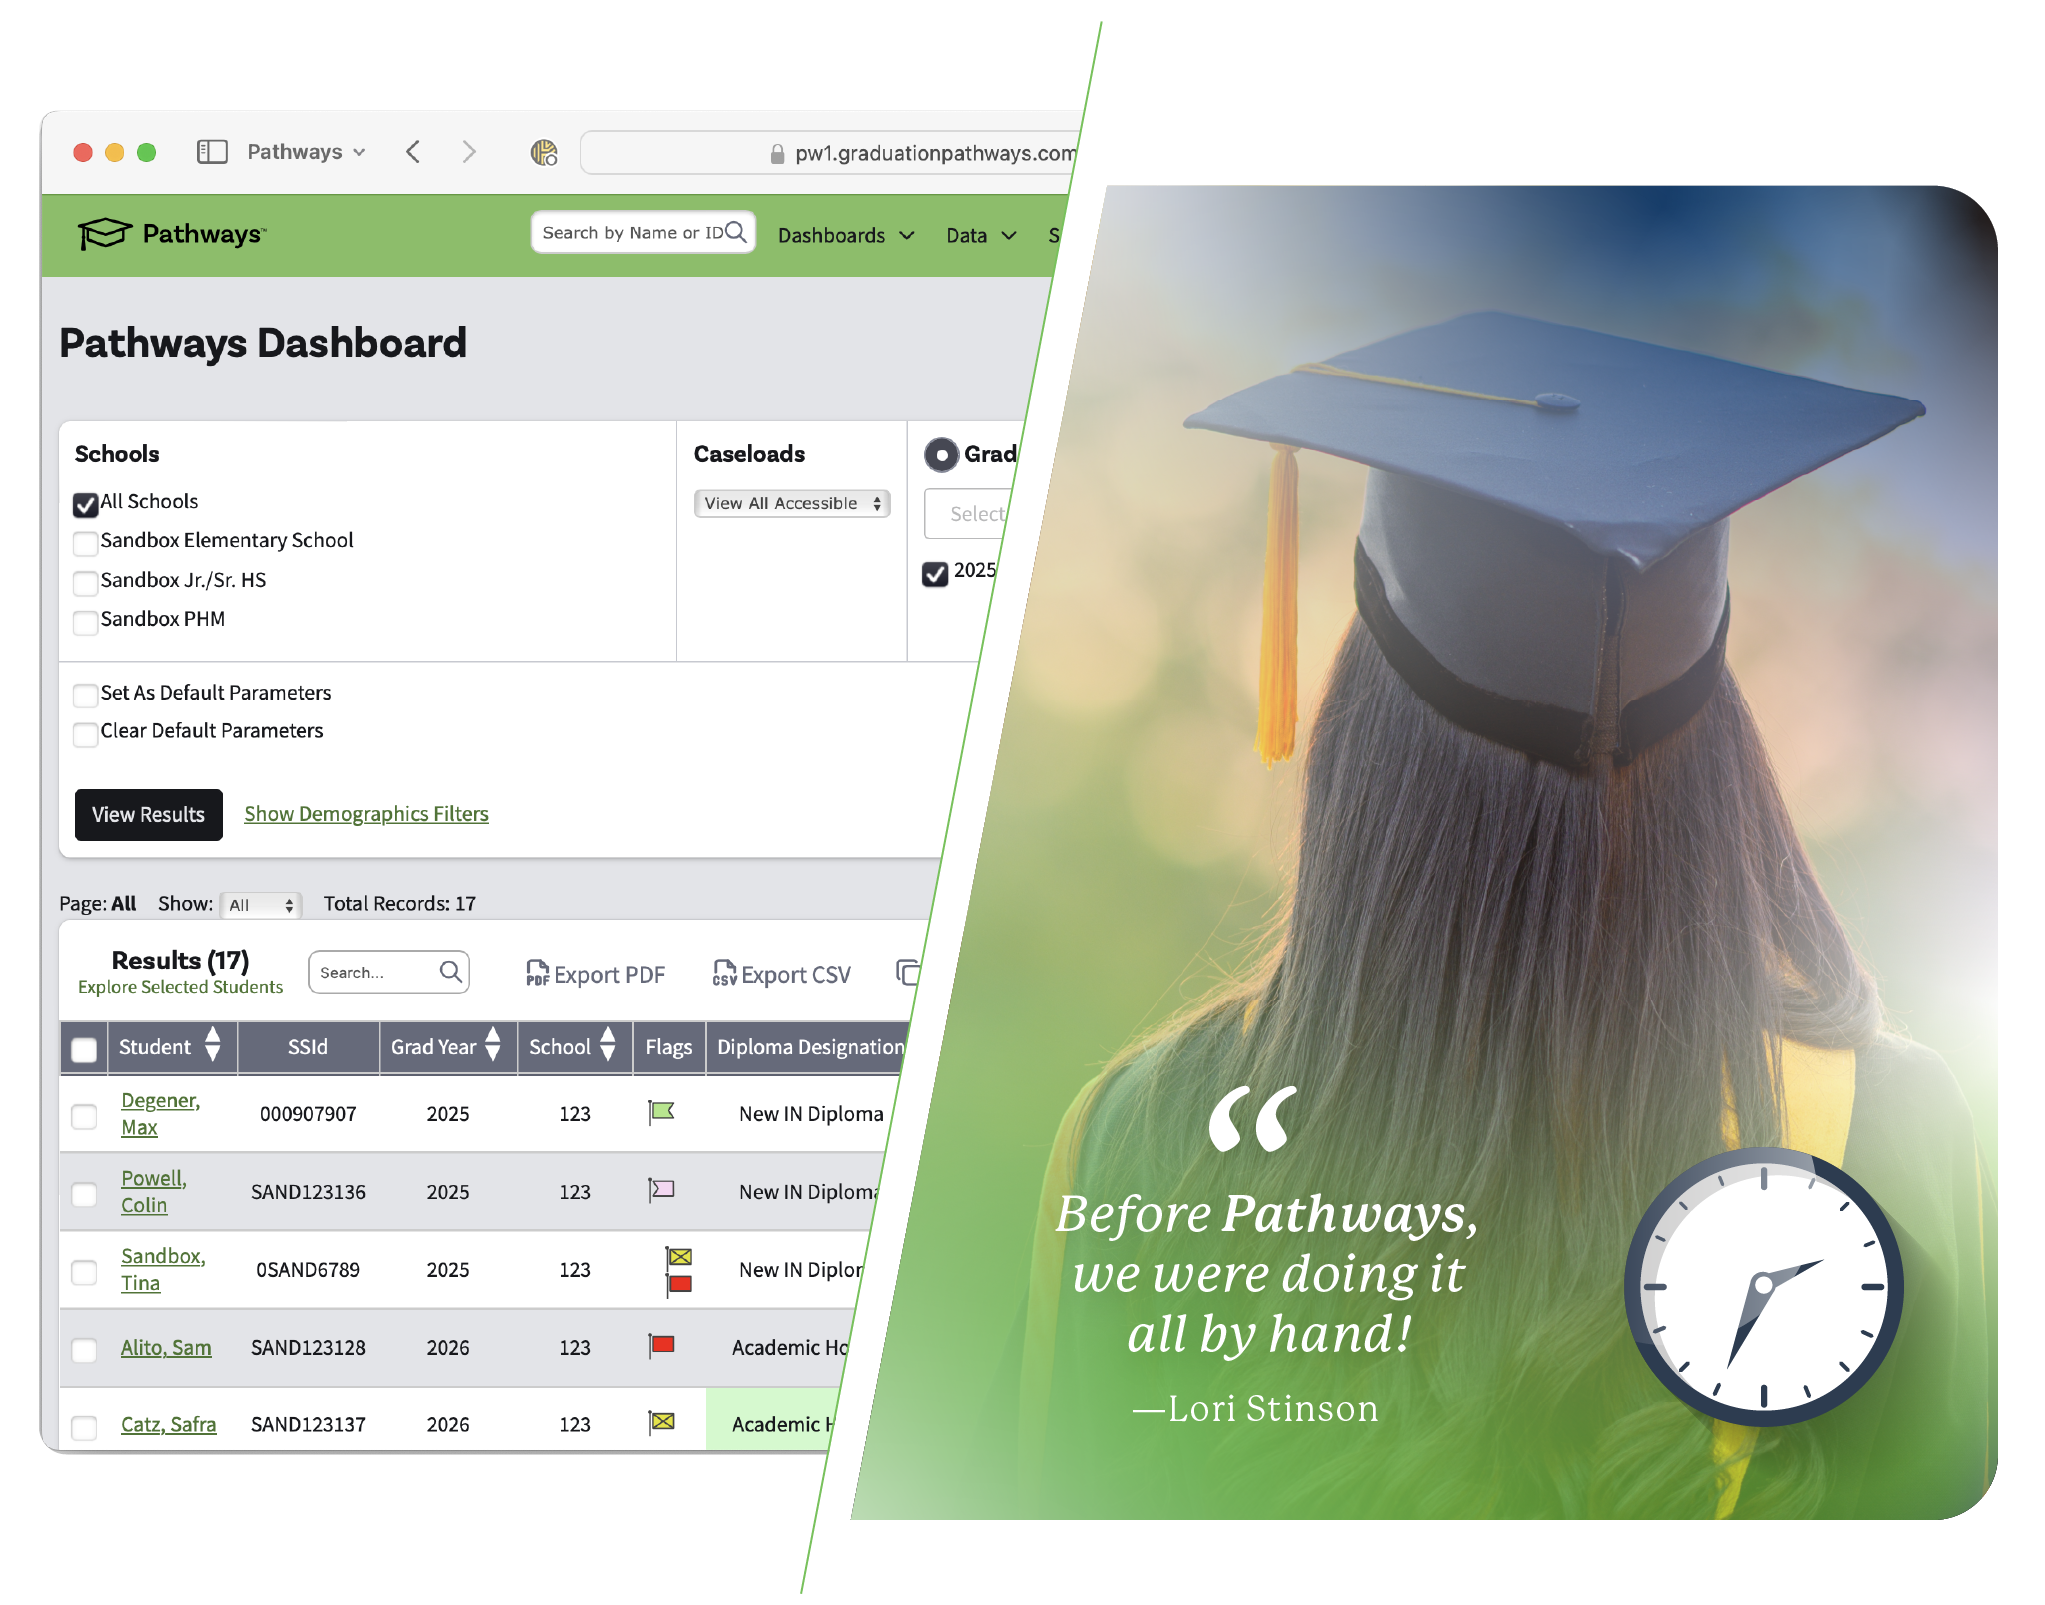Open student Sandbox, Tina

(x=163, y=1269)
